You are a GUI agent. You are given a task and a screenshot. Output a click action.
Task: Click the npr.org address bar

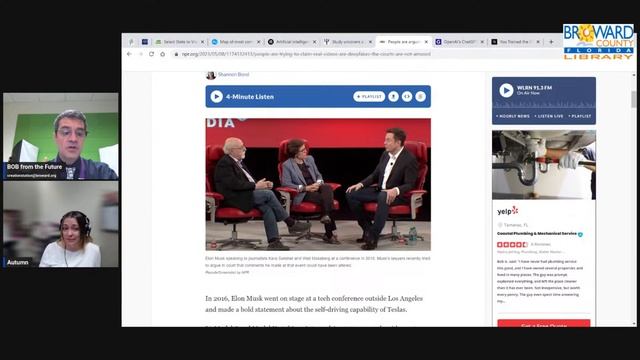click(306, 54)
